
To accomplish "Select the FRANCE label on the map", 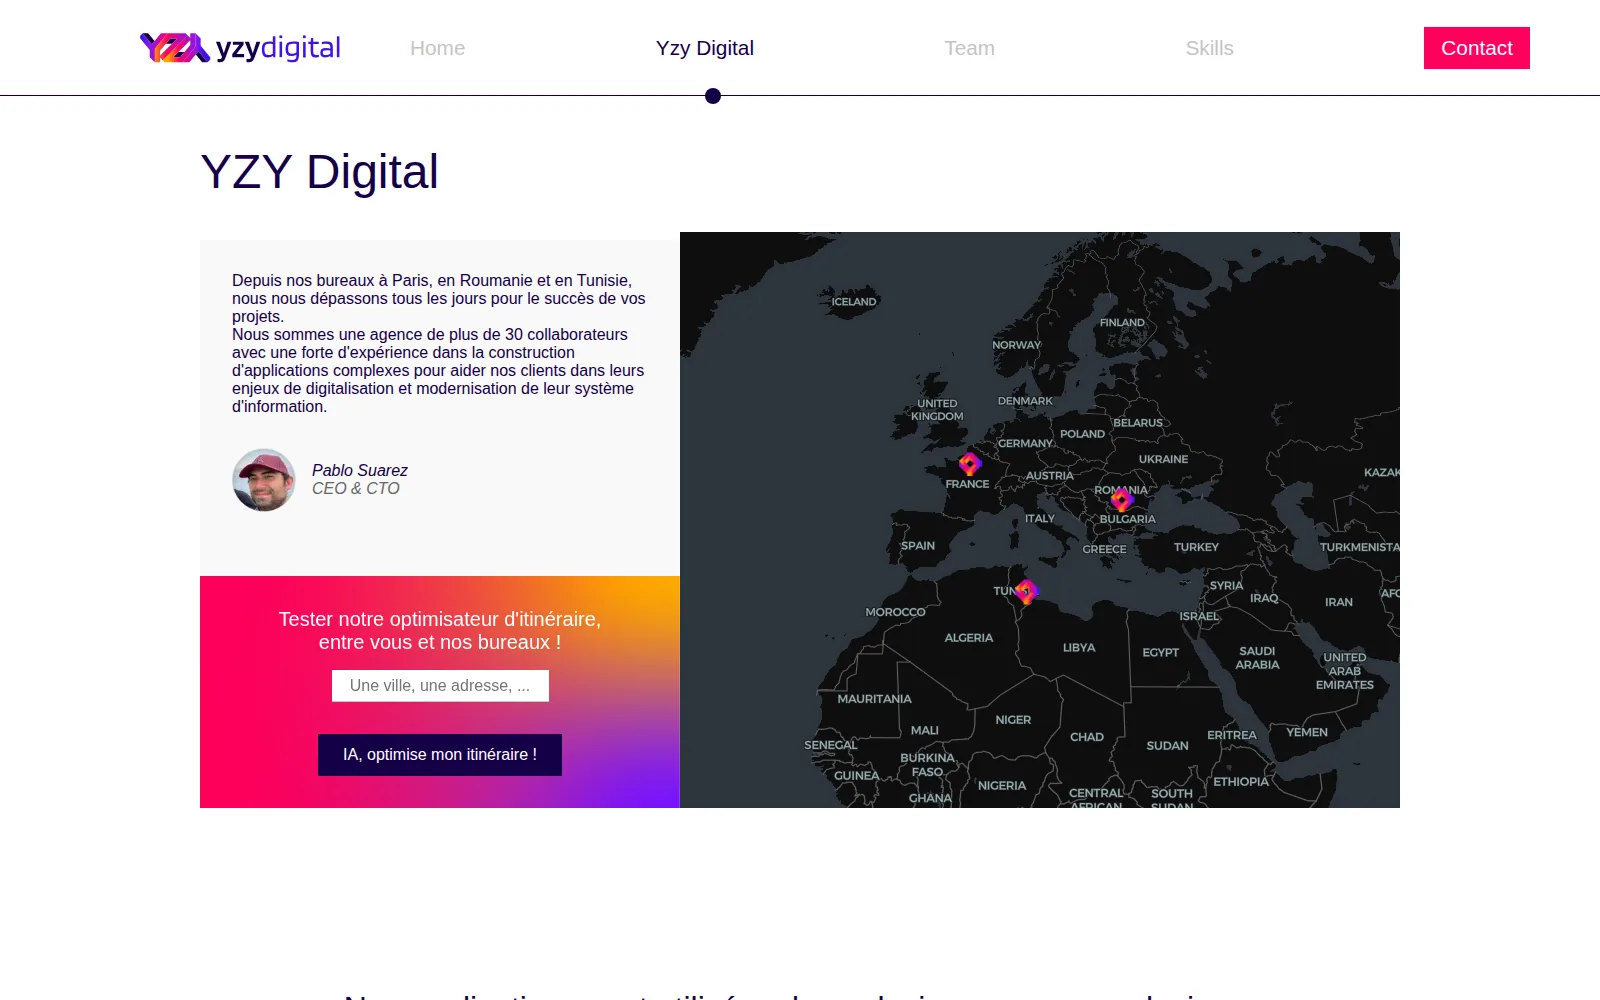I will click(967, 484).
